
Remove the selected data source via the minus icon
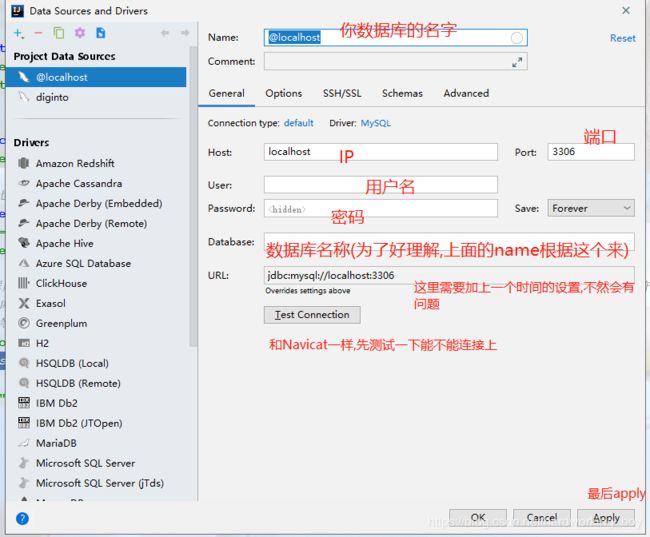coord(38,33)
